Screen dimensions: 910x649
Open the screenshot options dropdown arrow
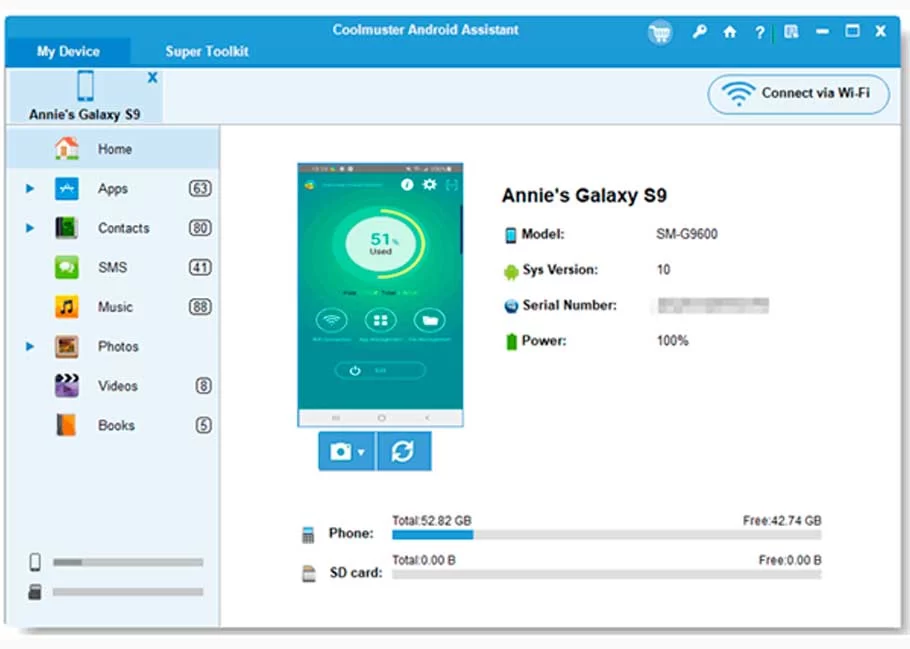[361, 452]
